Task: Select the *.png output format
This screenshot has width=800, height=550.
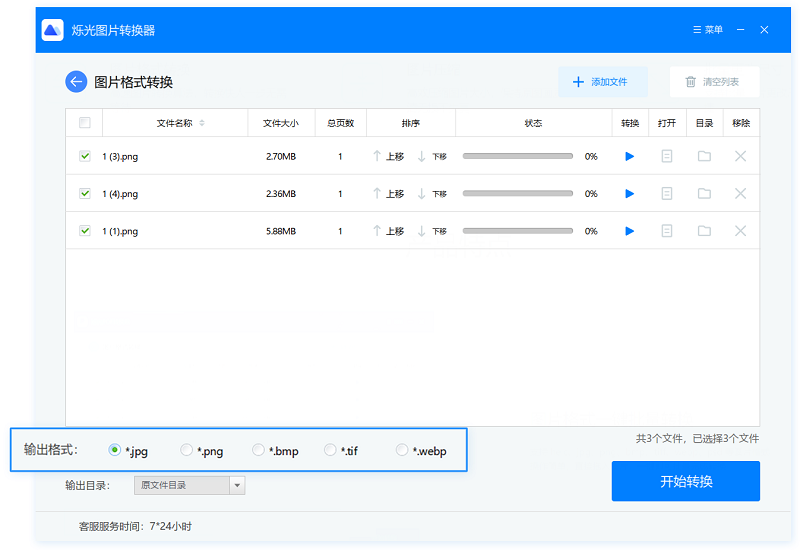Action: click(x=187, y=451)
